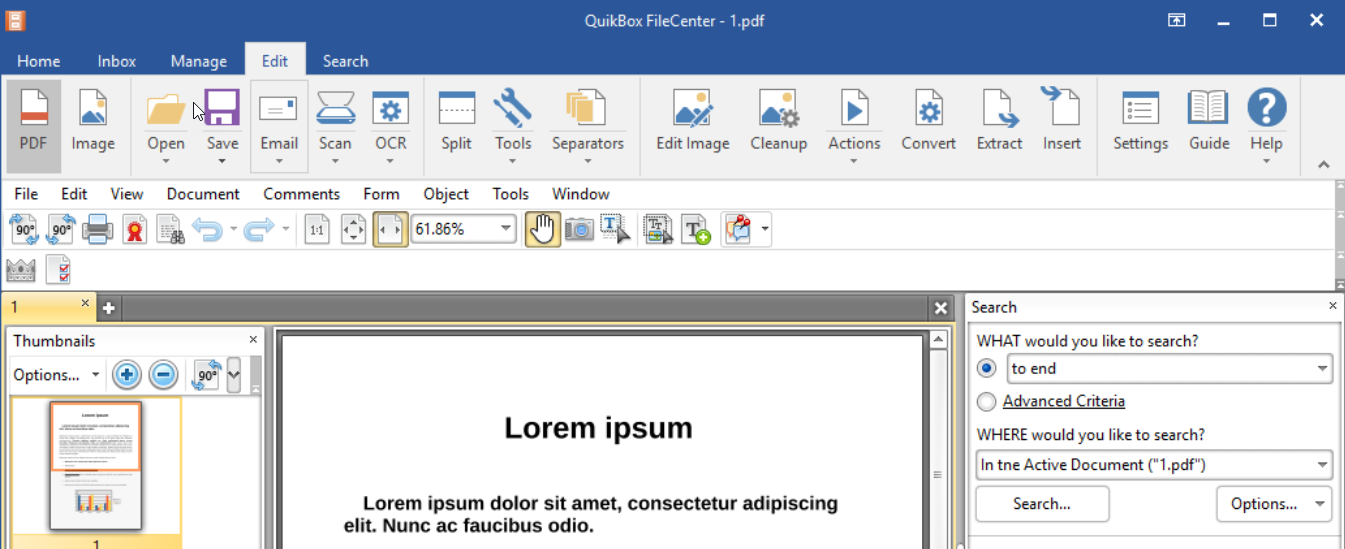Select the 'to end' search radio button
Screen dimensions: 1345x549
(987, 368)
